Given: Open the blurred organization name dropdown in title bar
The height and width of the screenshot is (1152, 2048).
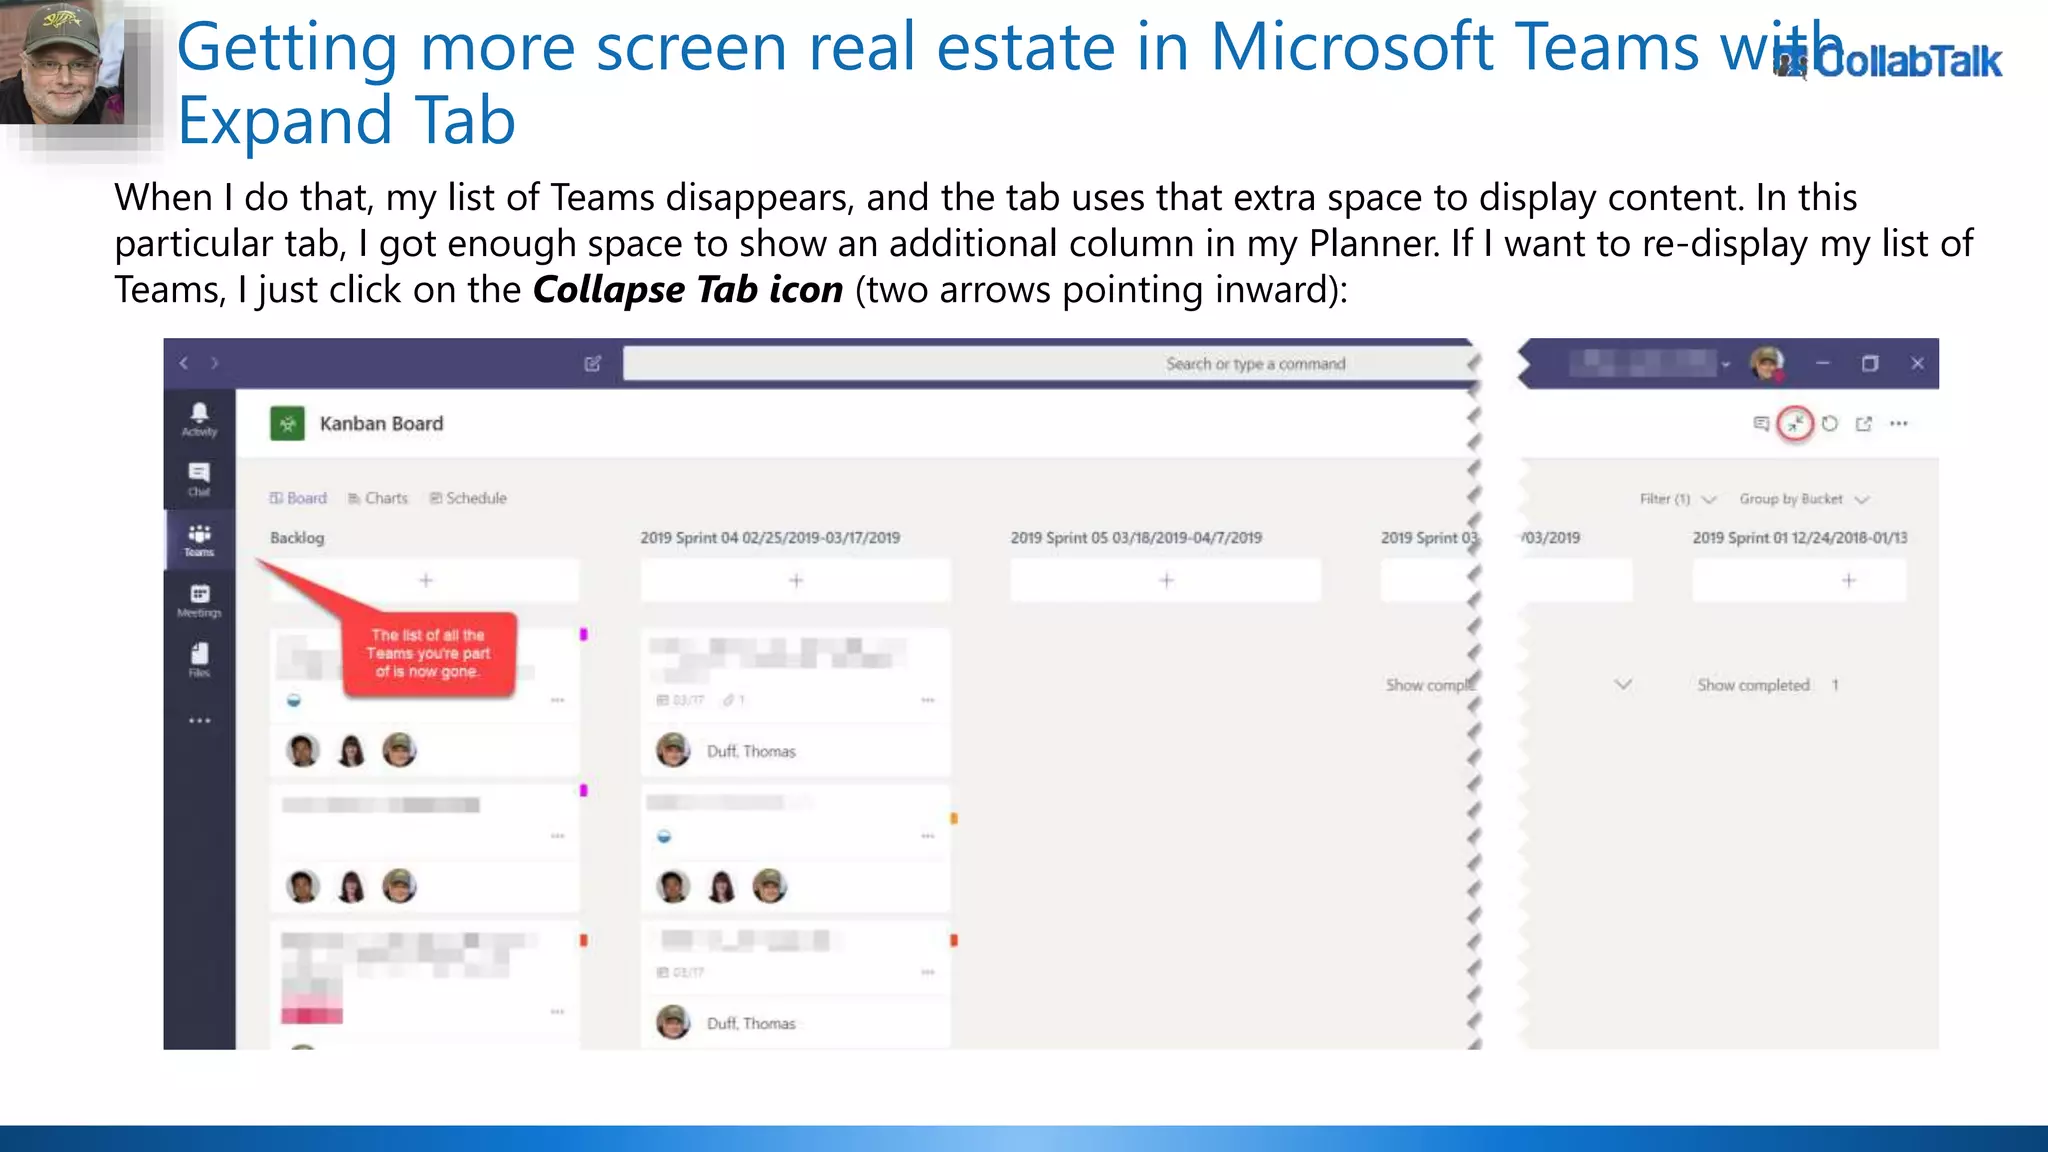Looking at the screenshot, I should pyautogui.click(x=1650, y=363).
